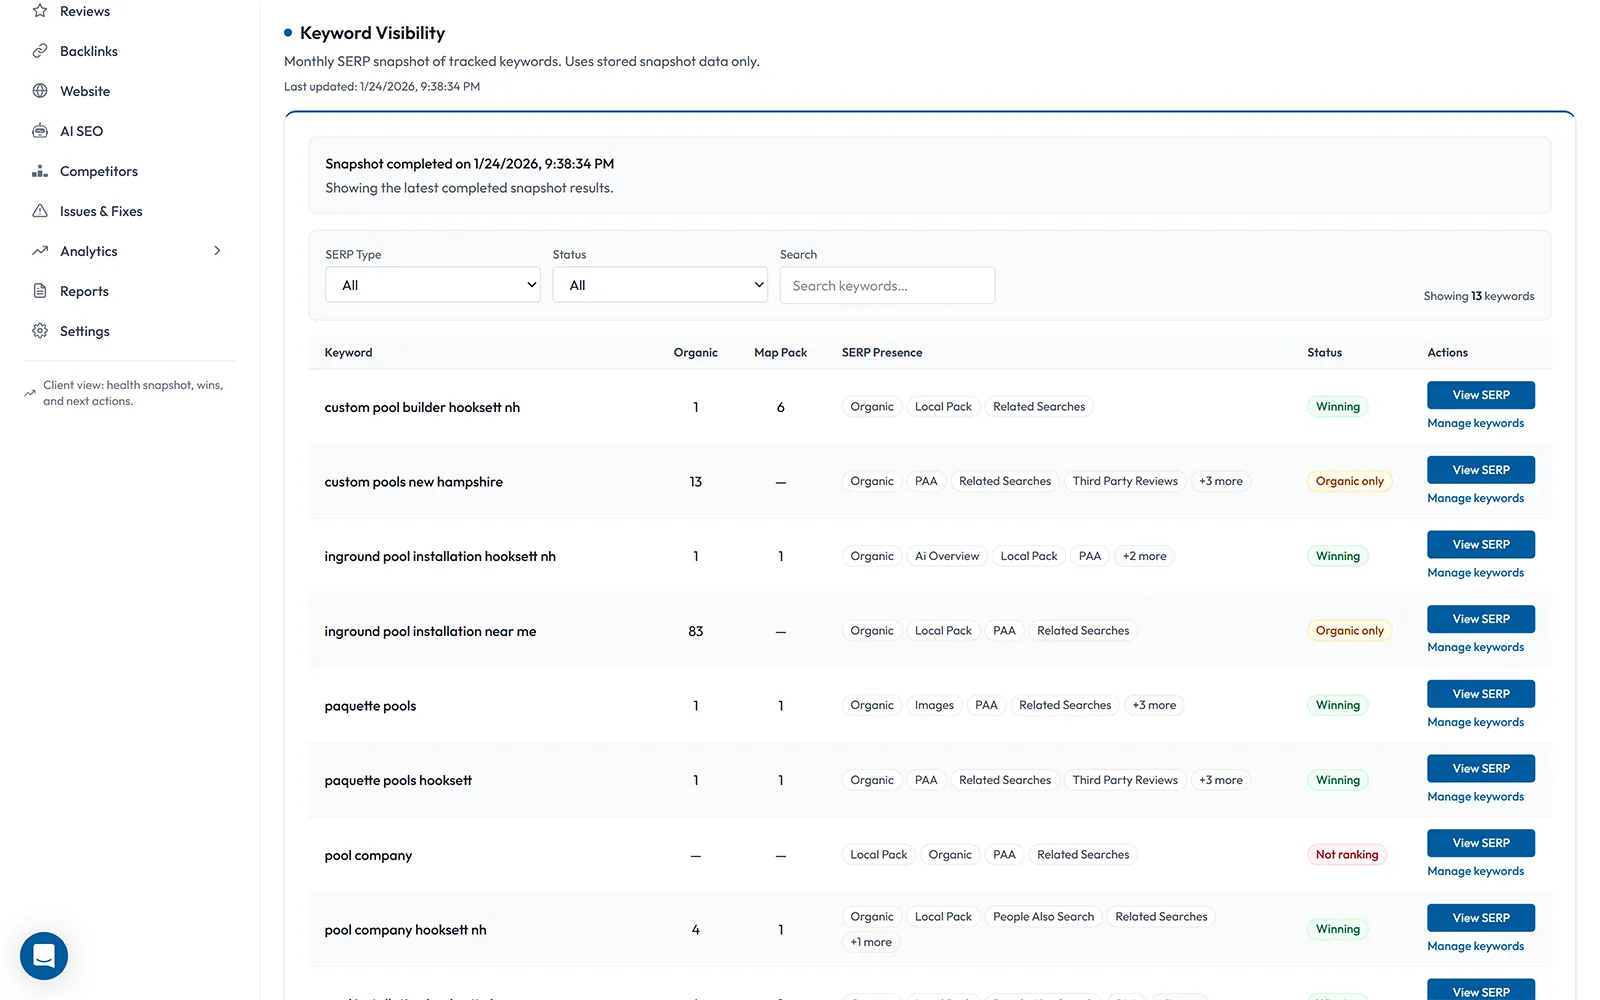Open the SERP Type dropdown
Screen dimensions: 1600x1000
tap(432, 285)
